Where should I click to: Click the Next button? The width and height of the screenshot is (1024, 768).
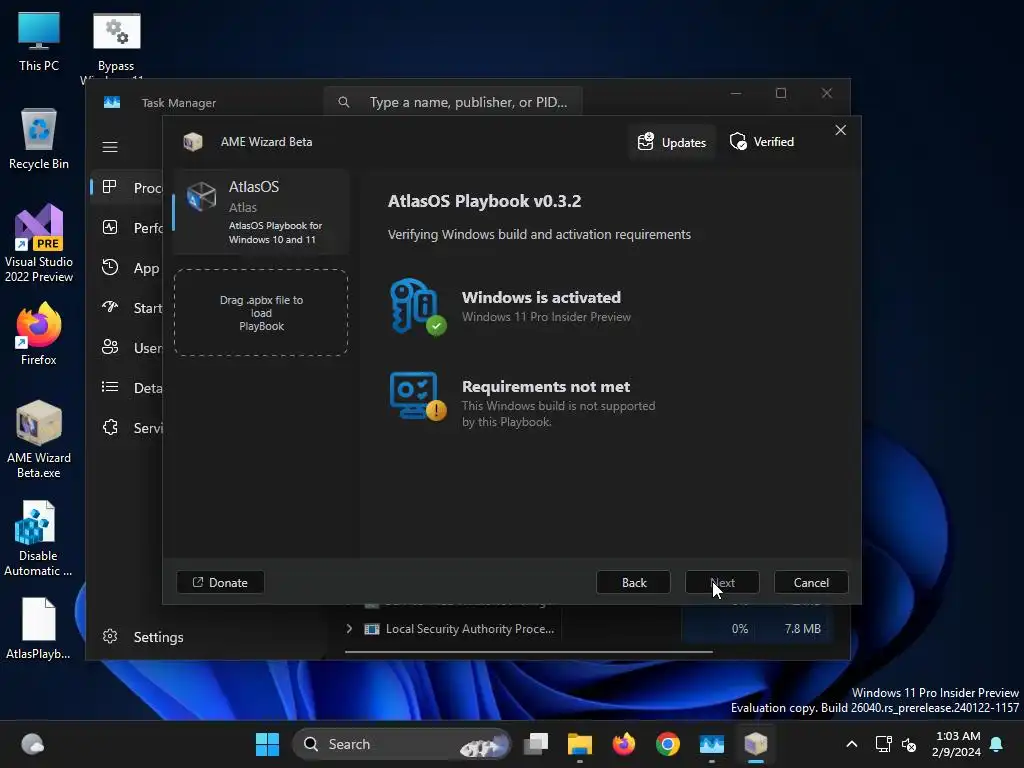click(722, 582)
